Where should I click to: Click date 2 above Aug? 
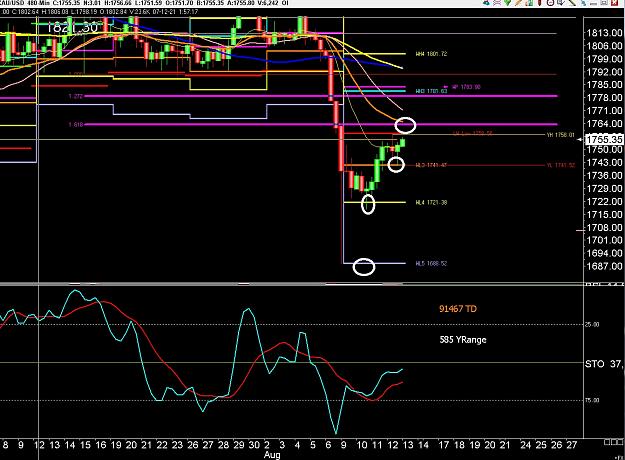click(267, 445)
